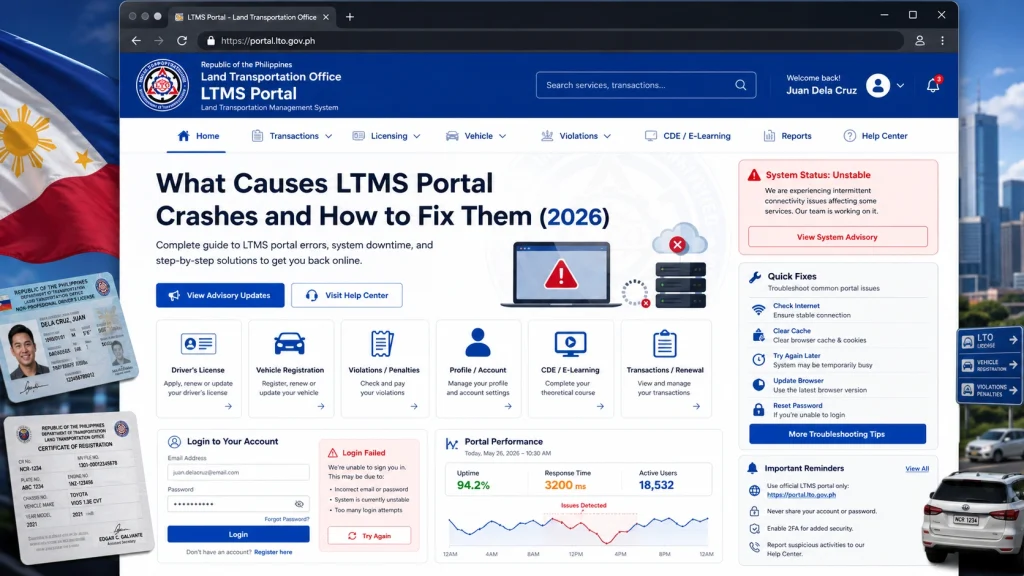Screen dimensions: 1024x576
Task: Open CDE / E-Learning nav item
Action: 688,136
